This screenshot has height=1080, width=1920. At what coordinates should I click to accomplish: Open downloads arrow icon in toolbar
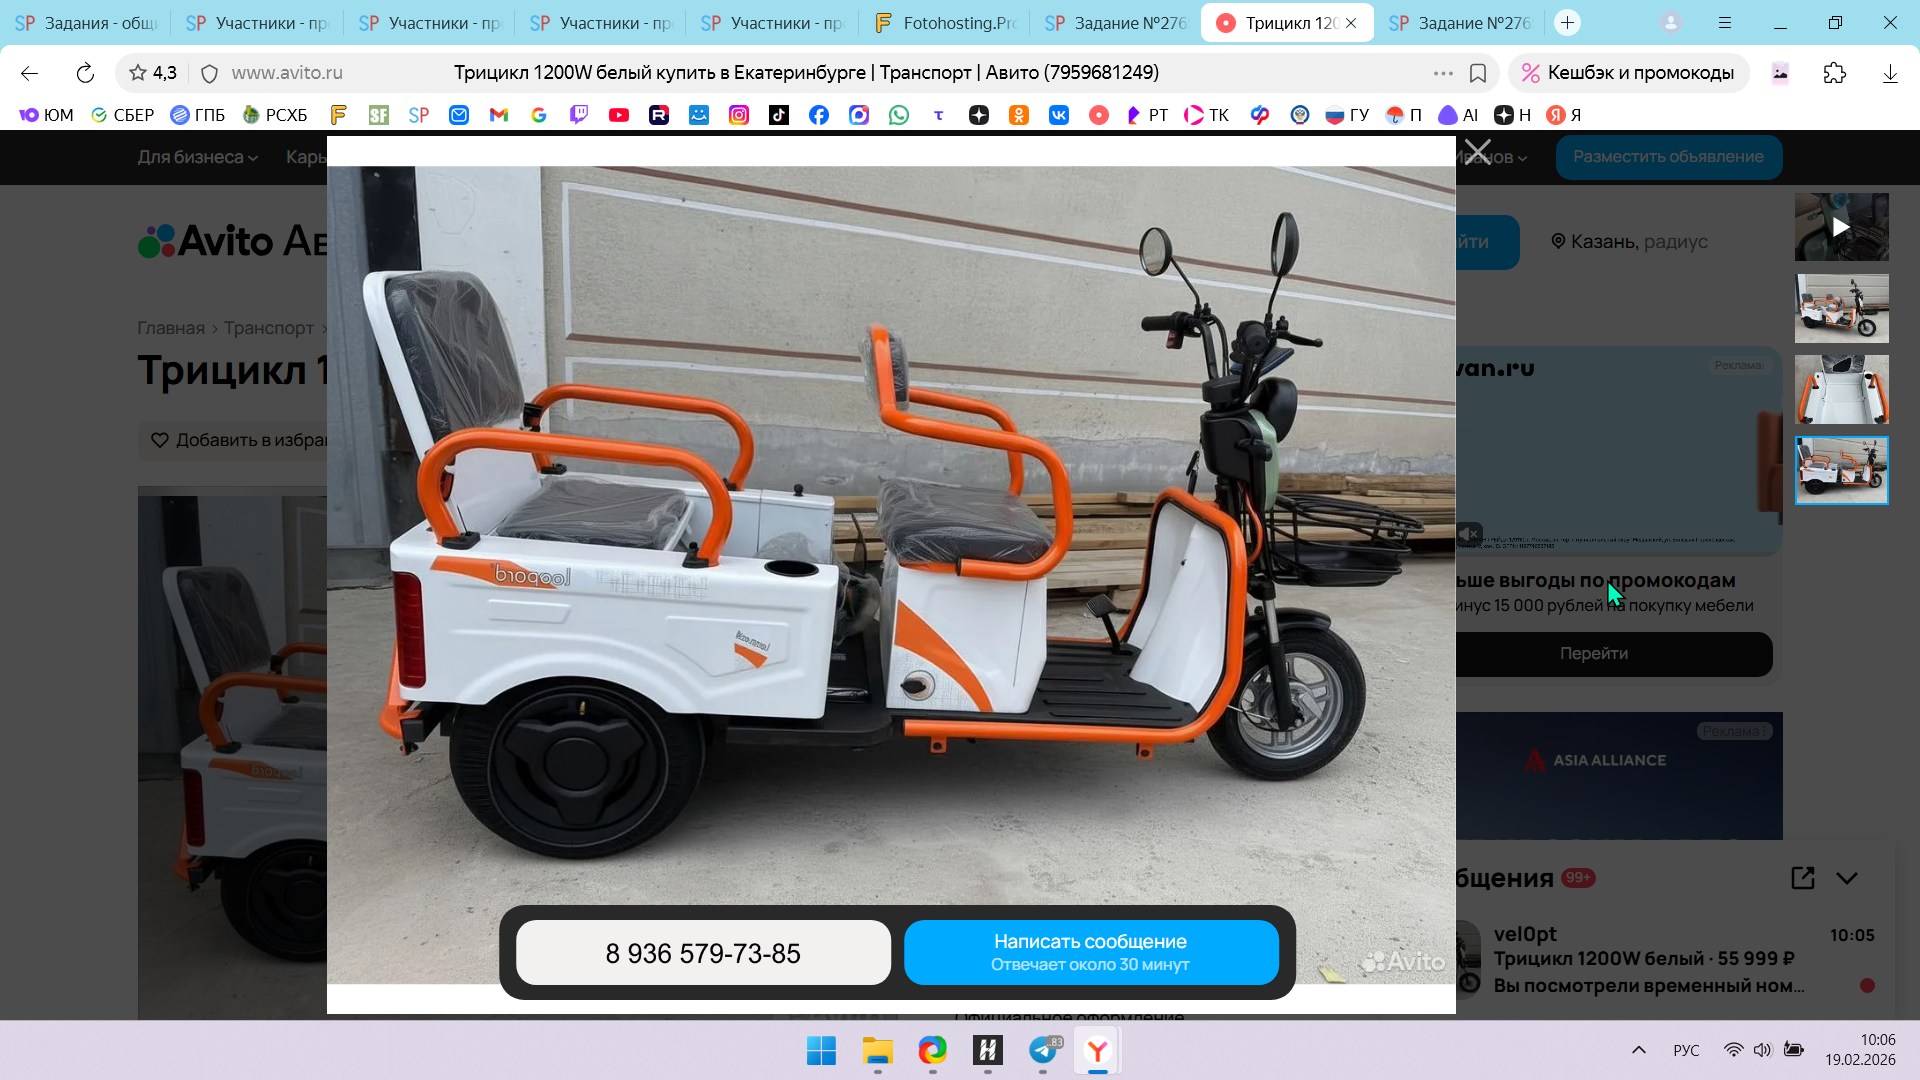coord(1890,73)
